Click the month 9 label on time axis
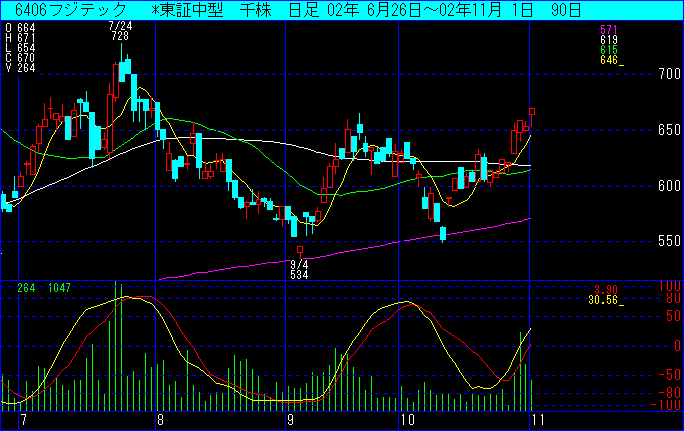The width and height of the screenshot is (684, 431). point(291,421)
